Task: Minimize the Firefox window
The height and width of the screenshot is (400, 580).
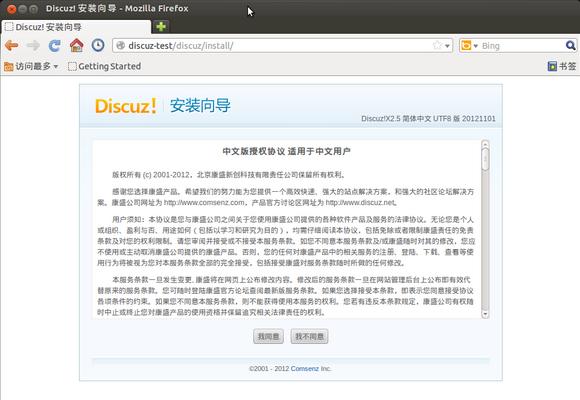Action: (x=23, y=9)
